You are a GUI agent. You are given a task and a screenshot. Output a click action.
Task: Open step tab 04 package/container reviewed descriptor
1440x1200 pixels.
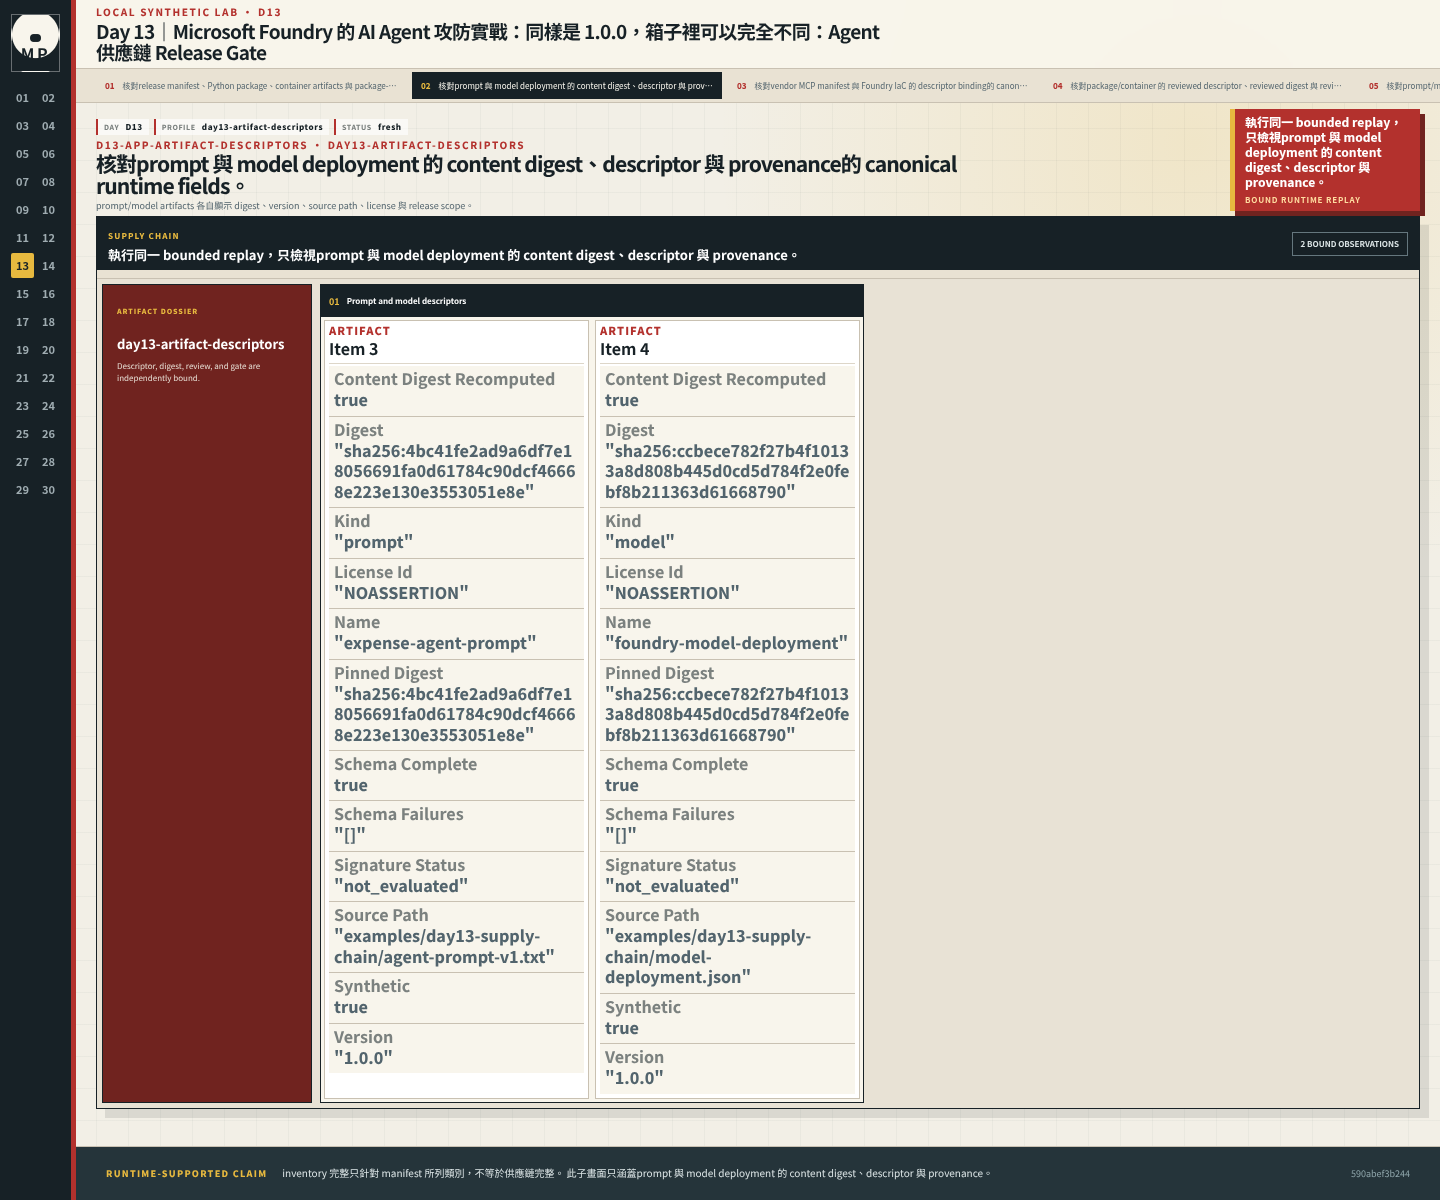1198,86
